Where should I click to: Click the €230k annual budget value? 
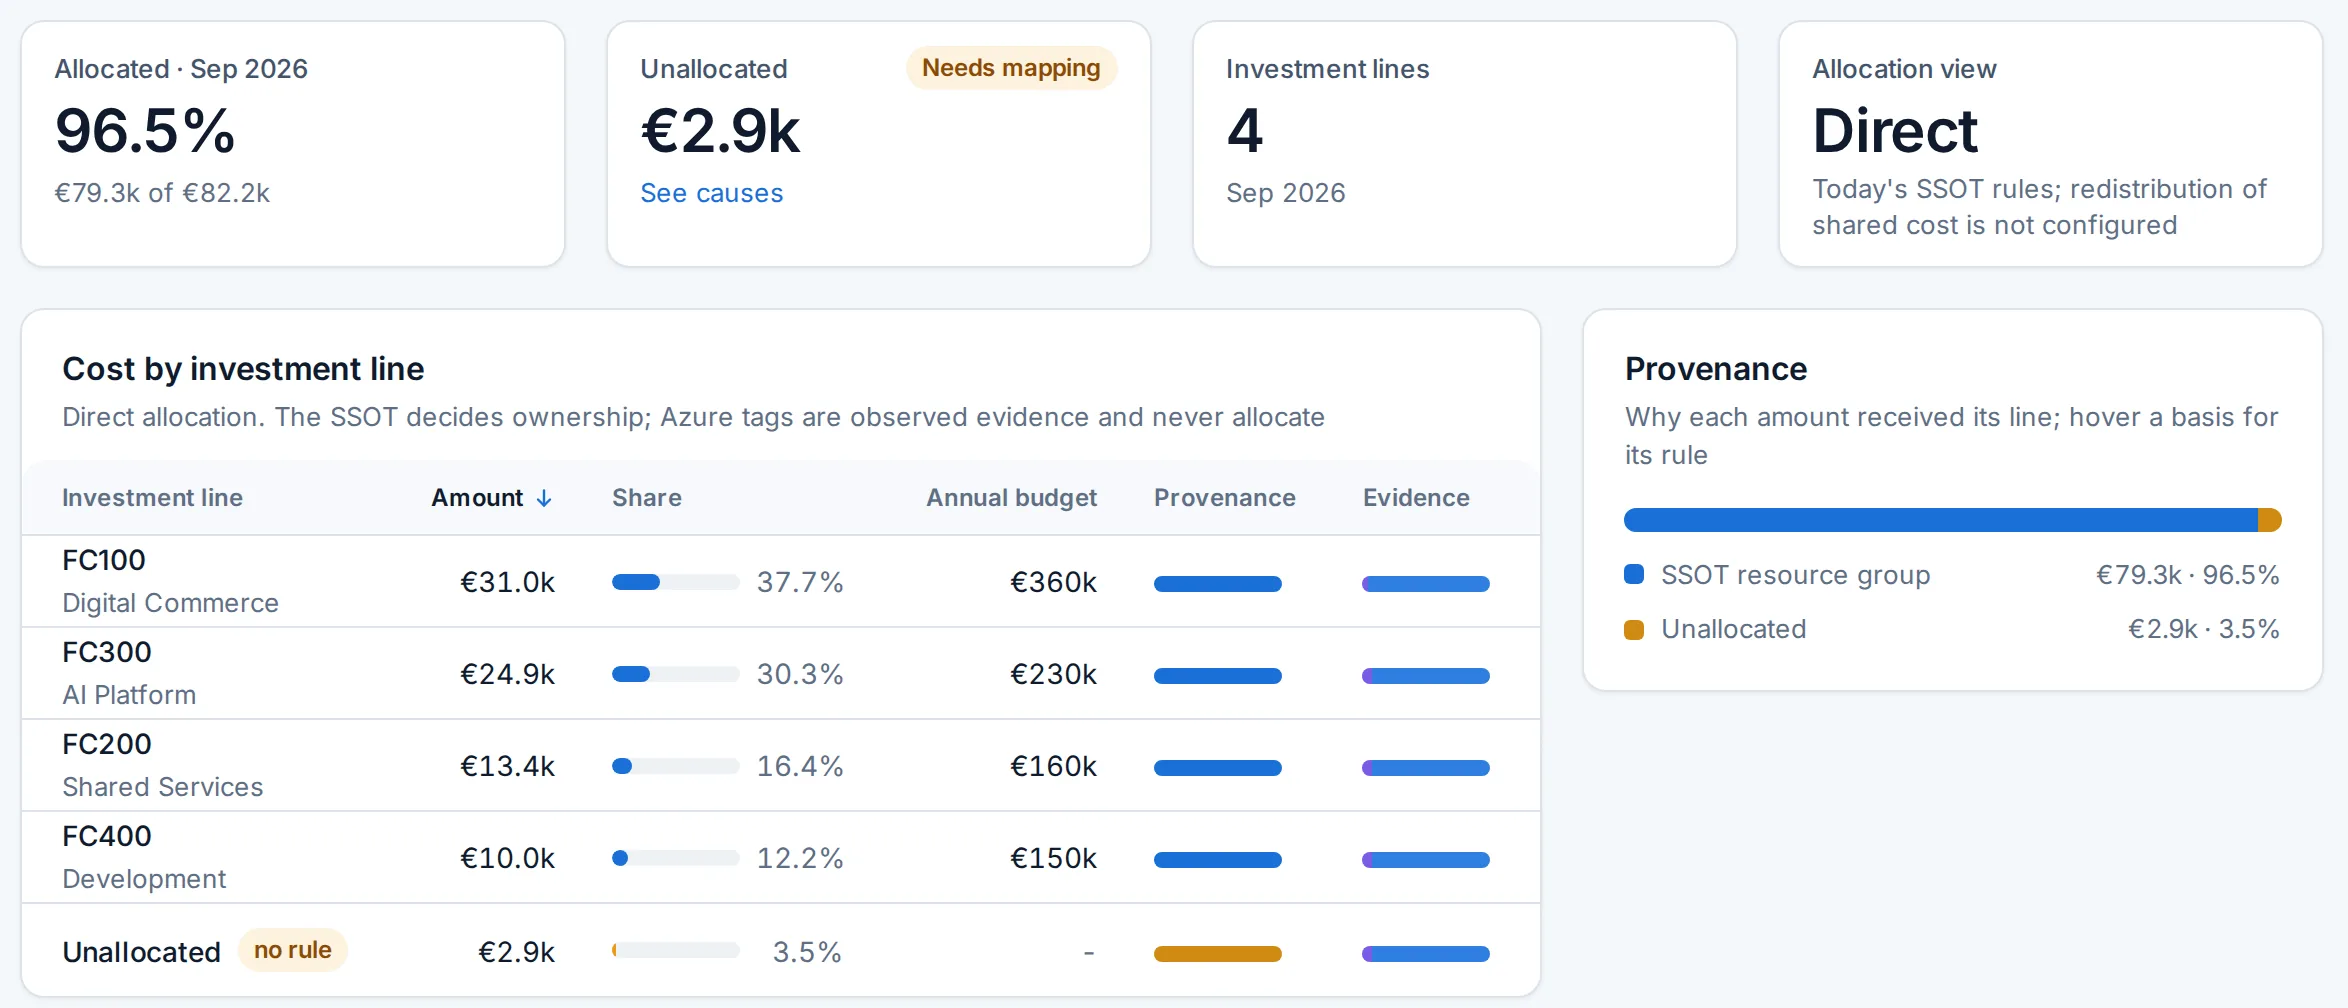coord(1053,674)
